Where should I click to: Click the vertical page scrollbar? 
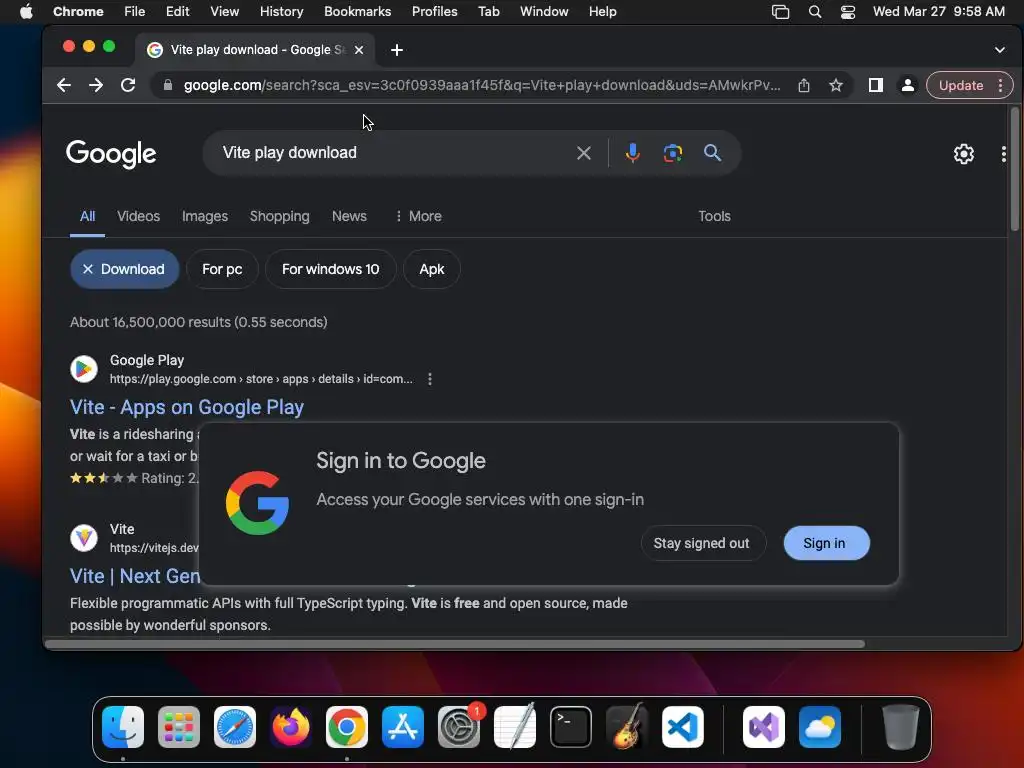1014,170
